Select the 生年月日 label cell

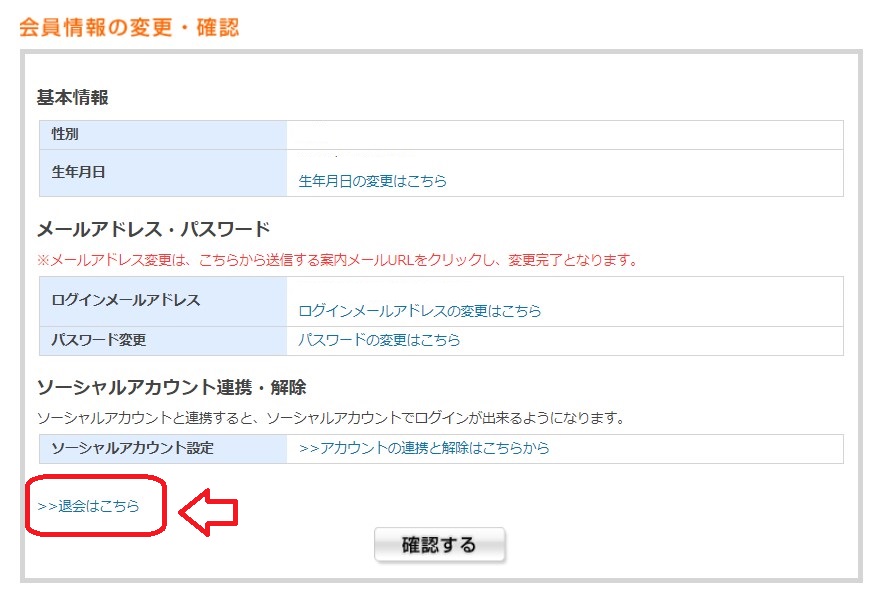[163, 172]
